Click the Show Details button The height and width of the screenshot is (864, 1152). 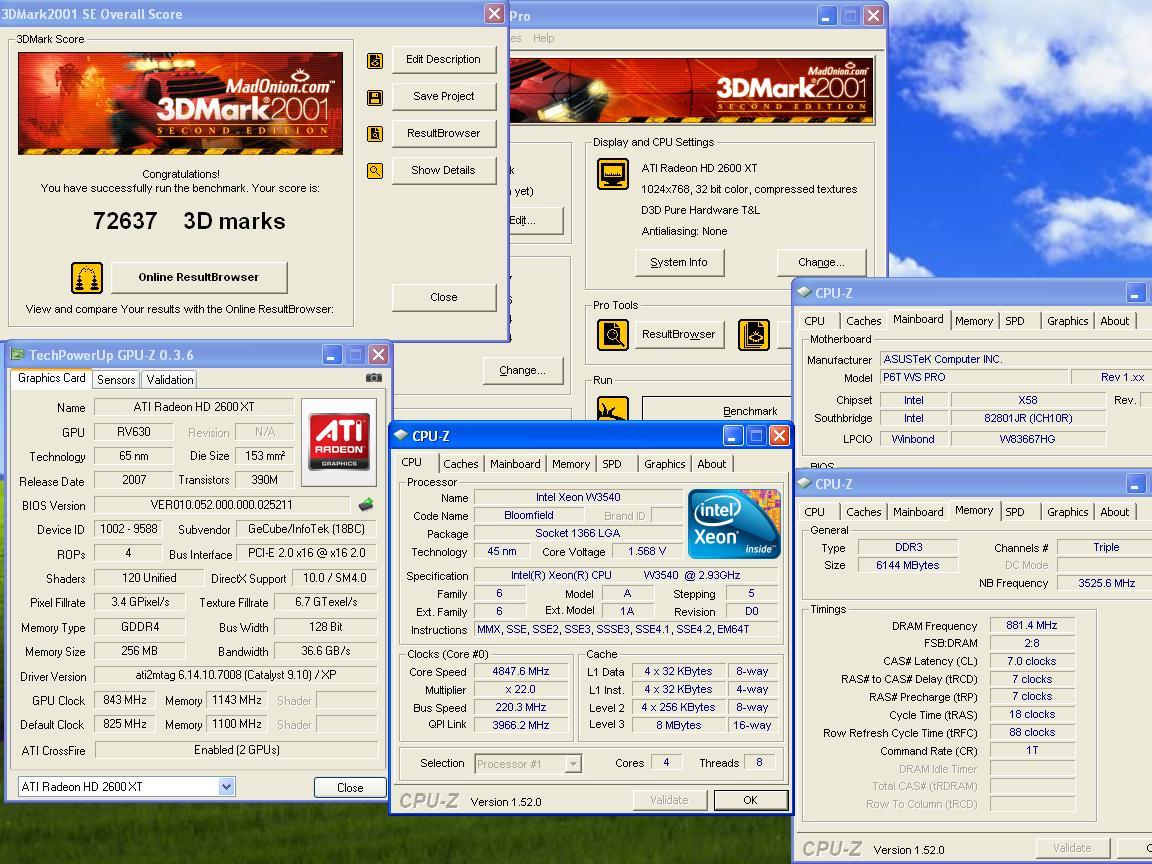point(444,170)
